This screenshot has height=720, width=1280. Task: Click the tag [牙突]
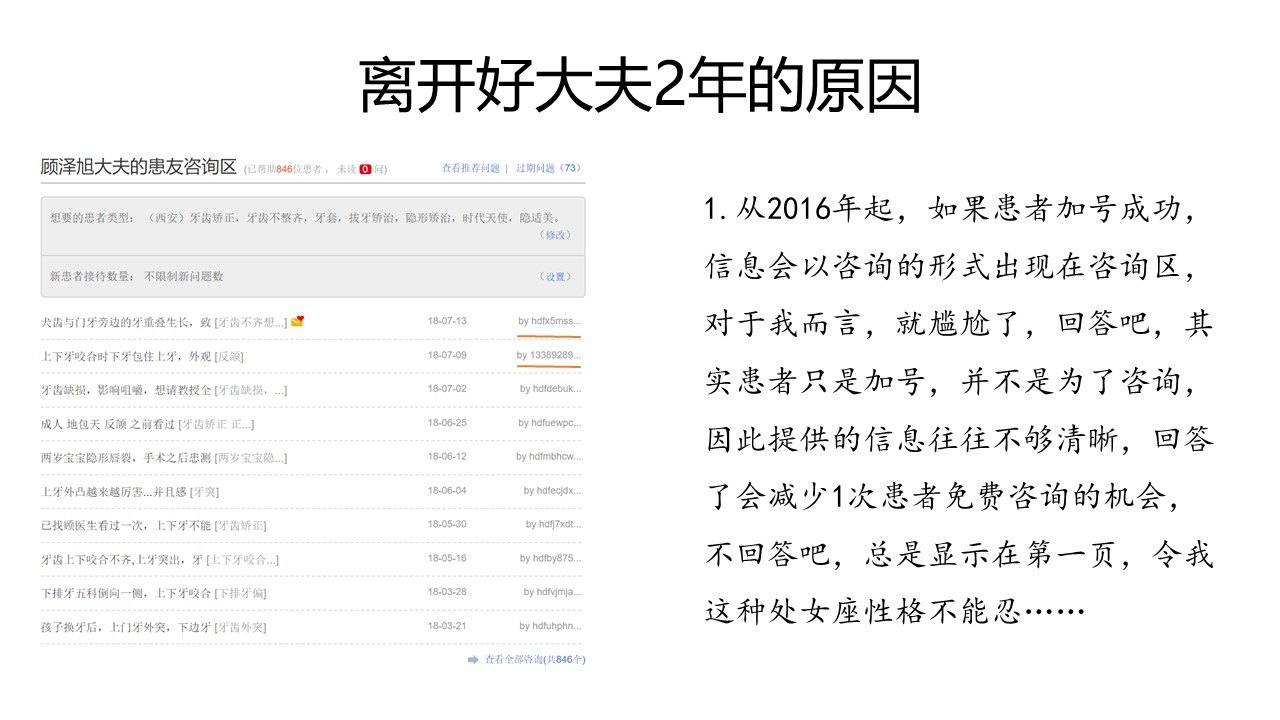pyautogui.click(x=205, y=491)
